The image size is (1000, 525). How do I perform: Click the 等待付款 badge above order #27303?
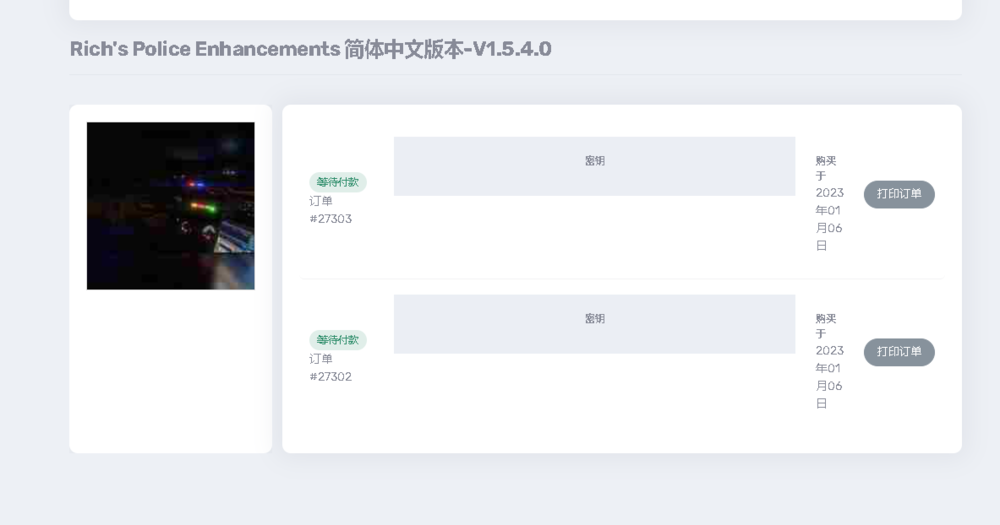[338, 182]
